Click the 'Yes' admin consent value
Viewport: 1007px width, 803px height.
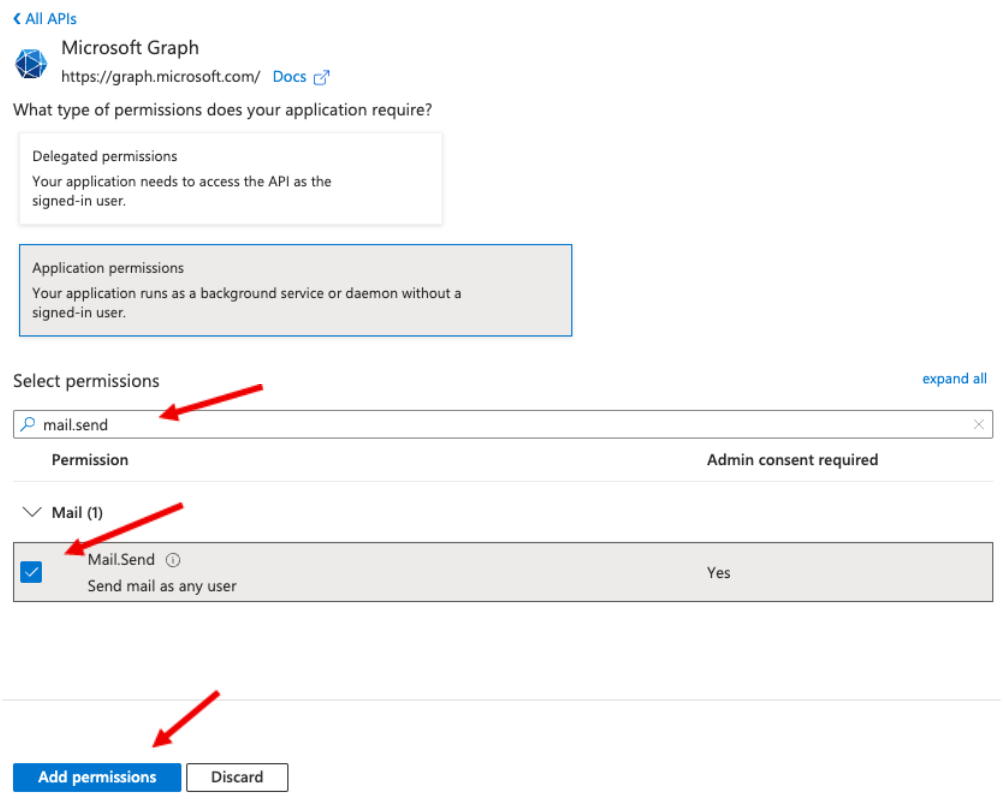pyautogui.click(x=719, y=572)
